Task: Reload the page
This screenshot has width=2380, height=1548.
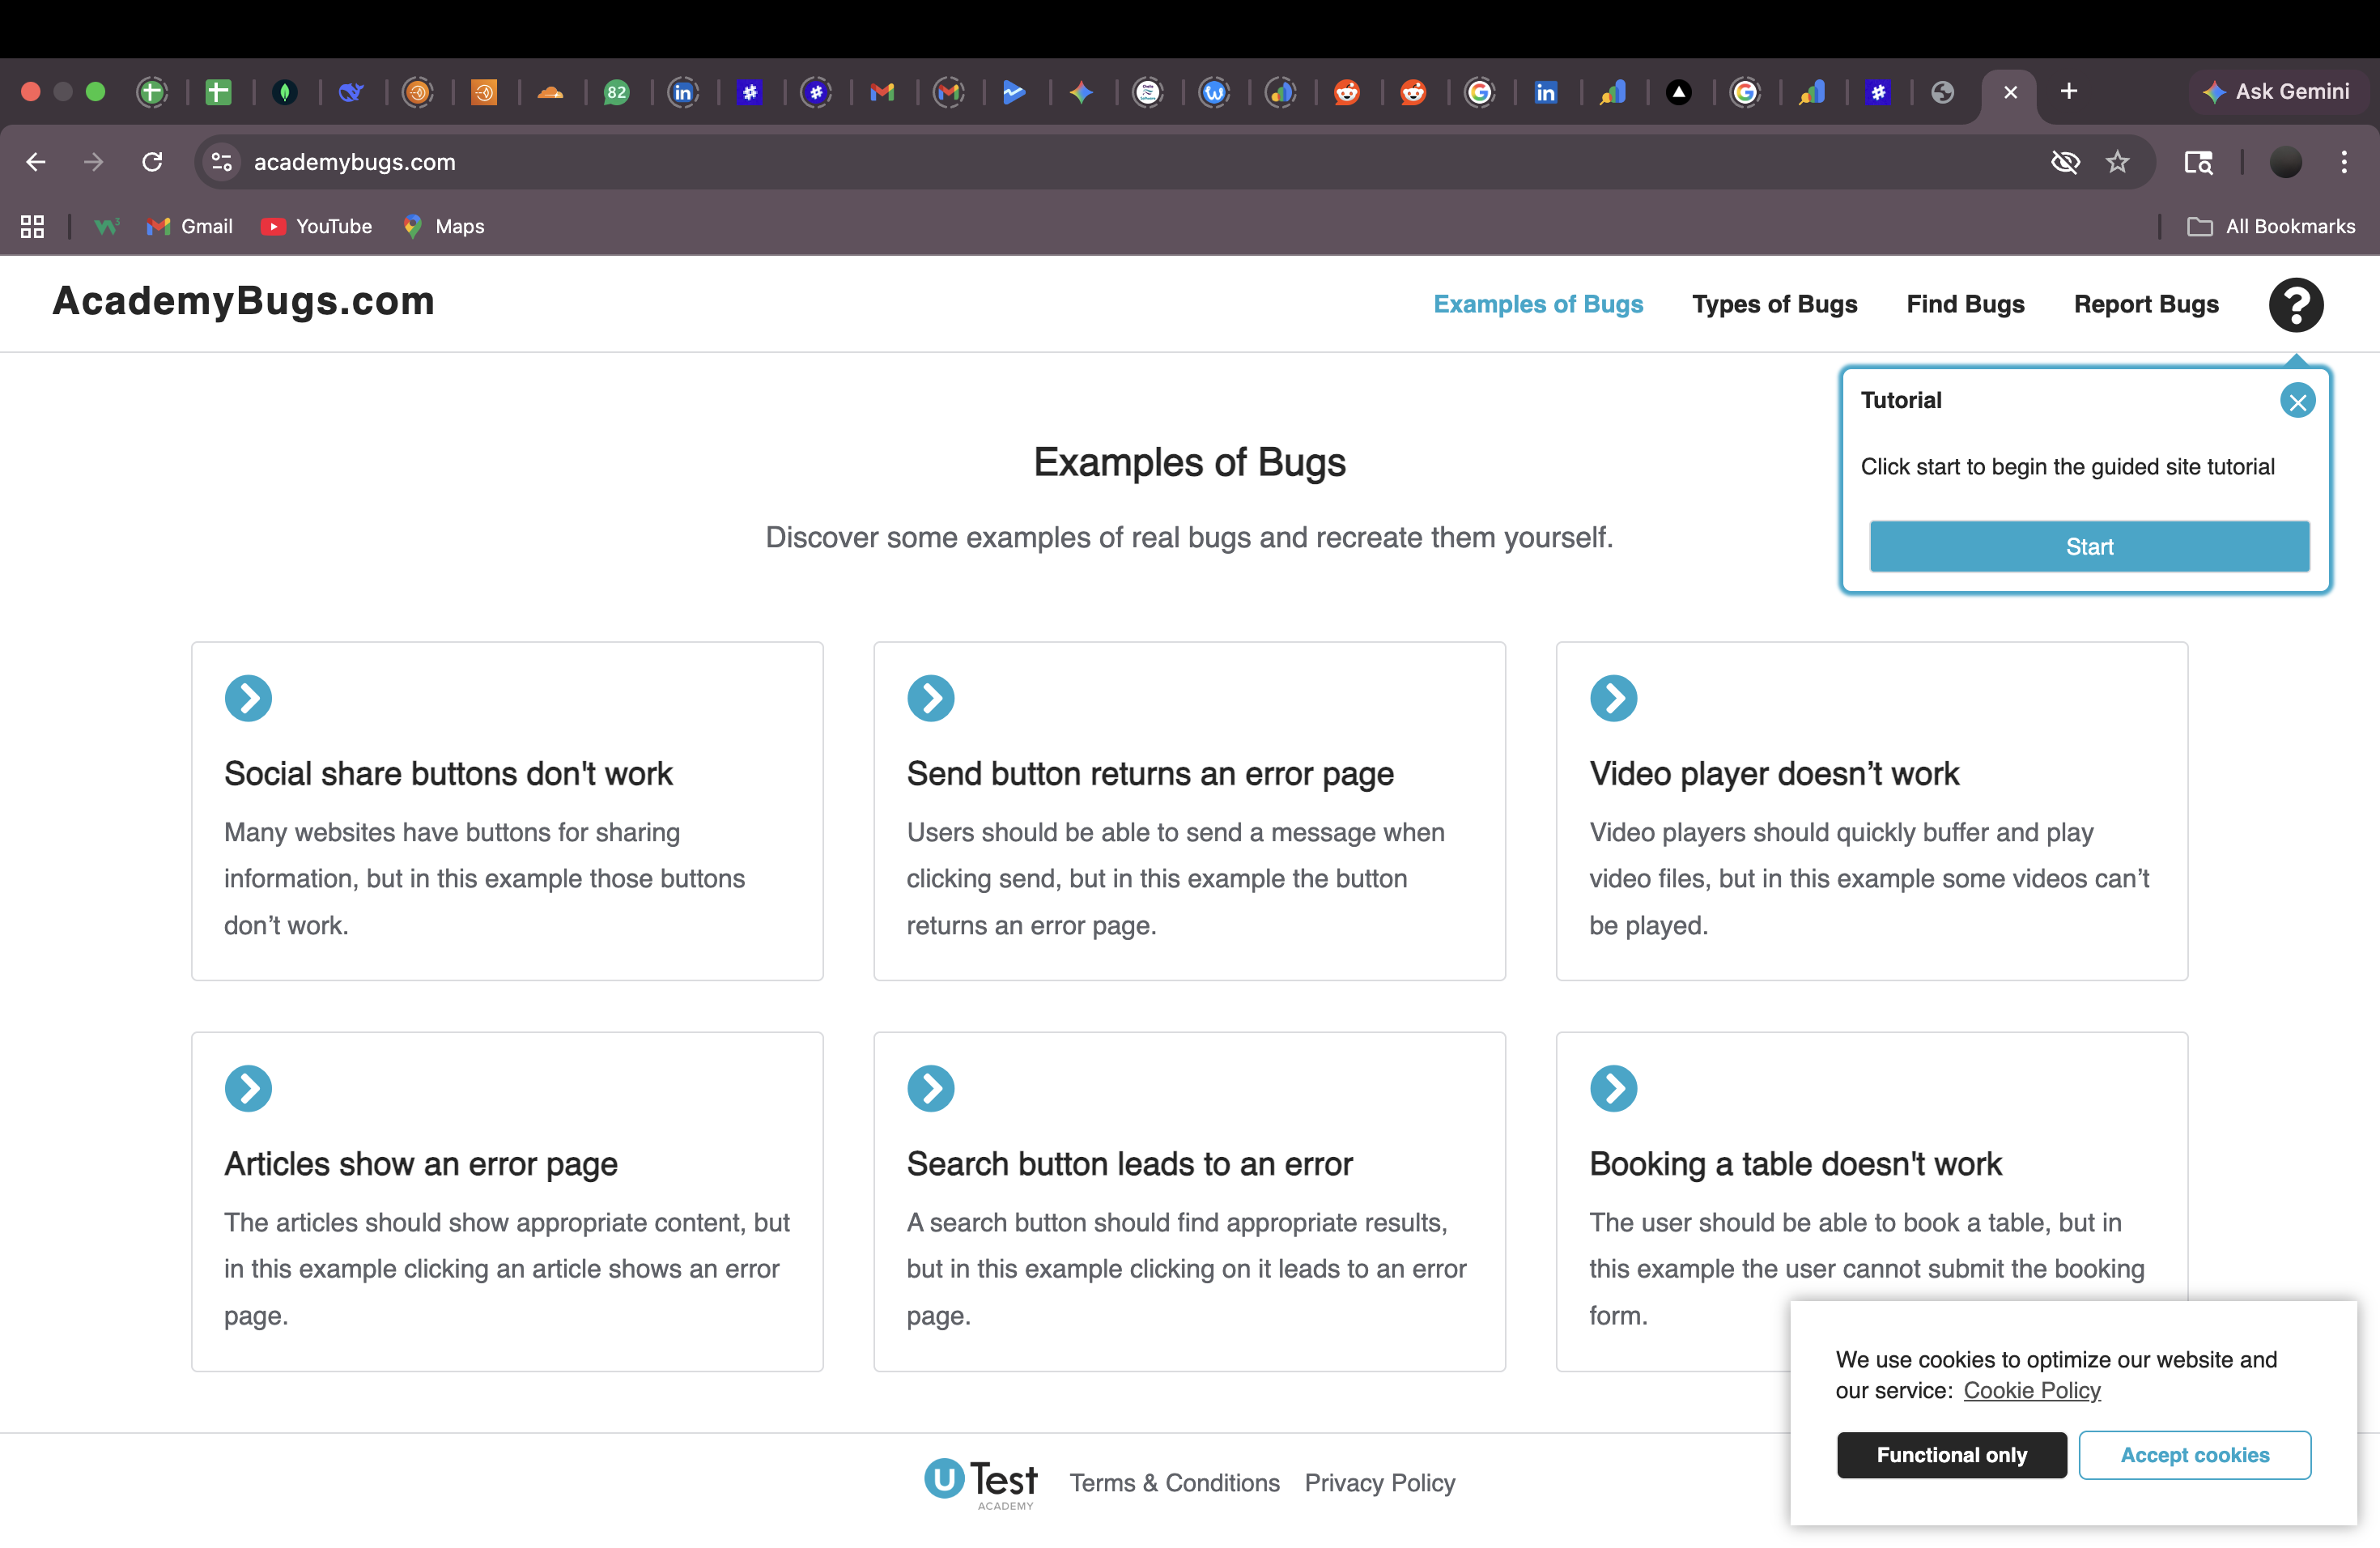Action: (x=152, y=162)
